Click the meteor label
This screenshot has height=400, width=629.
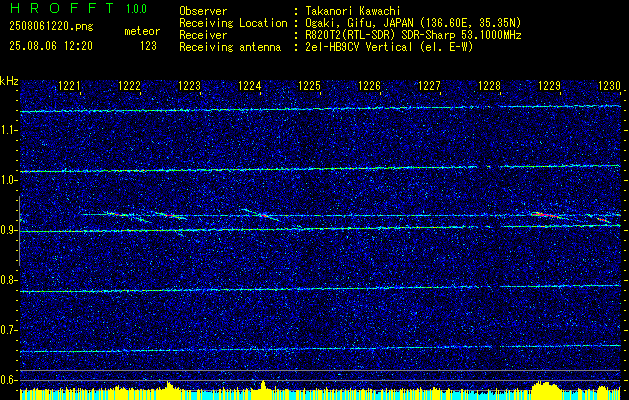point(142,31)
